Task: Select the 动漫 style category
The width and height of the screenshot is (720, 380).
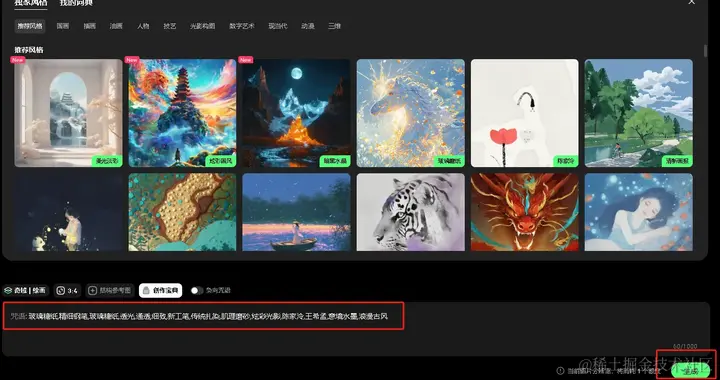Action: coord(308,26)
